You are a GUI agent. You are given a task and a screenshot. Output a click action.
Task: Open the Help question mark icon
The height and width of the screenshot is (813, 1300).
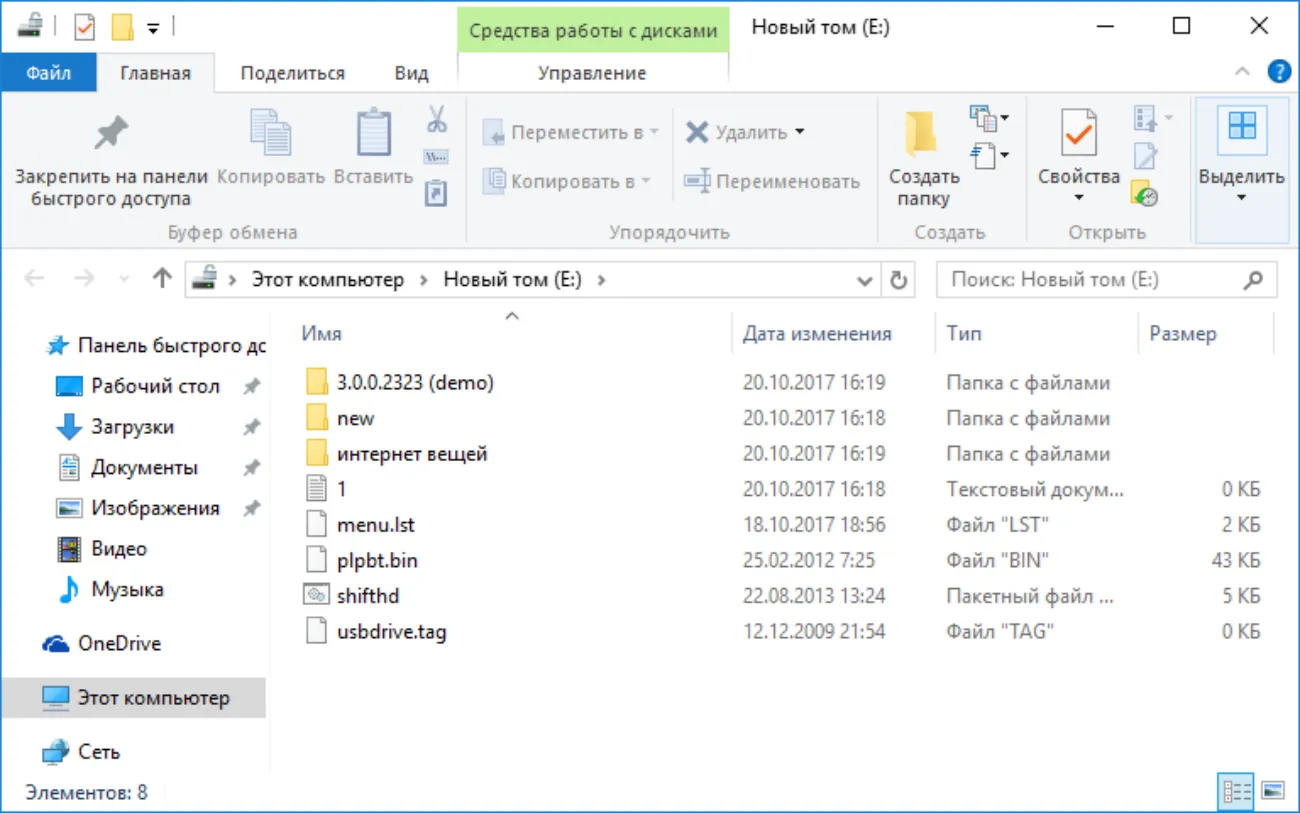1278,71
